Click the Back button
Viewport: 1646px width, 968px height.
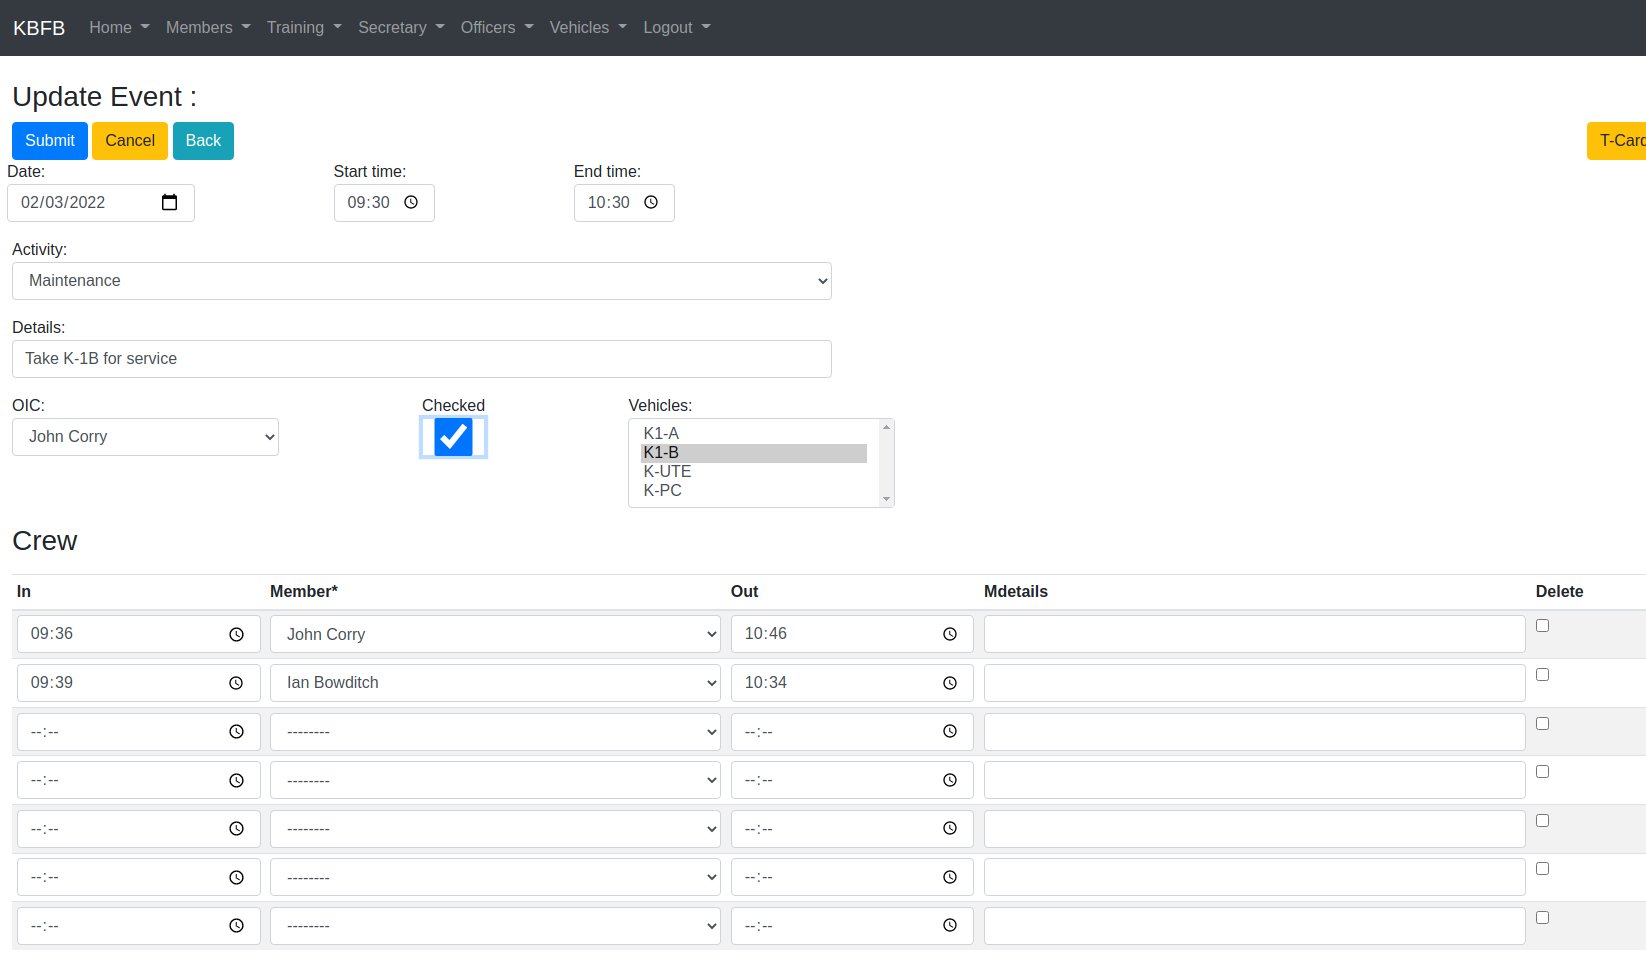(x=203, y=141)
